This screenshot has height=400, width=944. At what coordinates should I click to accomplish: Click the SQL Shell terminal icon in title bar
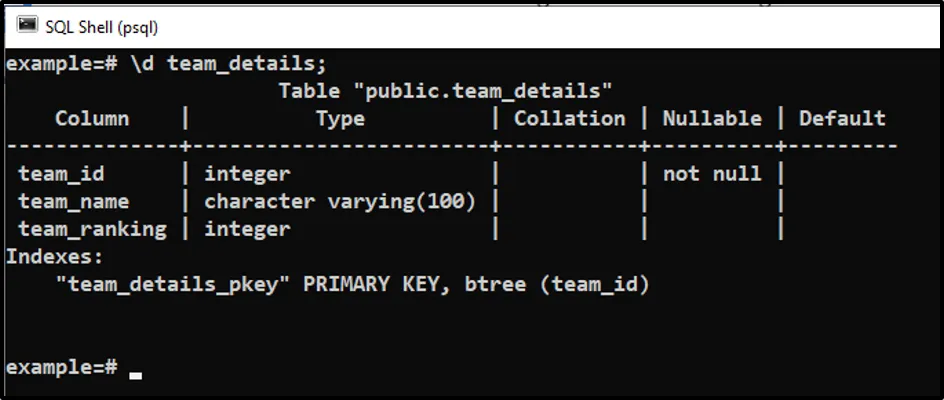click(x=28, y=25)
